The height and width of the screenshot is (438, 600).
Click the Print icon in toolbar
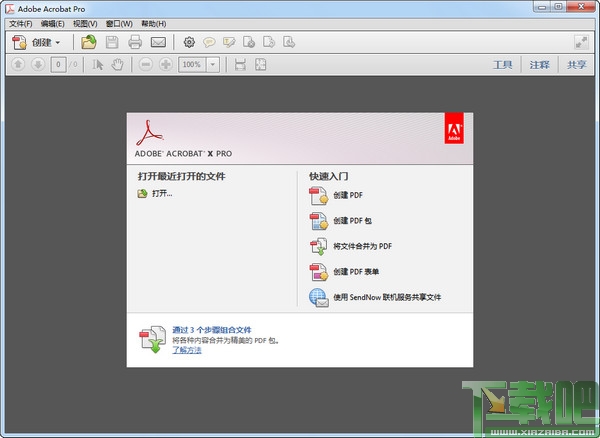135,42
